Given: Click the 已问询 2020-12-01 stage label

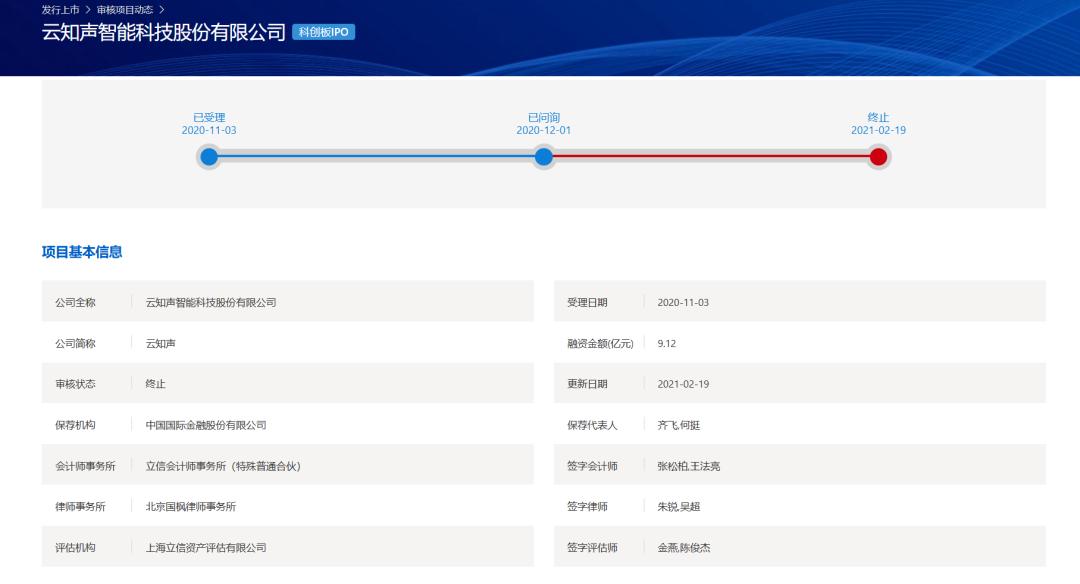Looking at the screenshot, I should point(543,124).
